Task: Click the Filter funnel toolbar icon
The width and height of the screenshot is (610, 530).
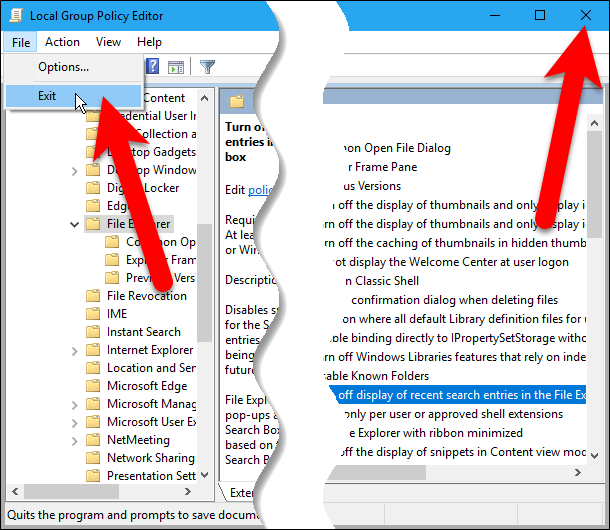Action: 207,67
